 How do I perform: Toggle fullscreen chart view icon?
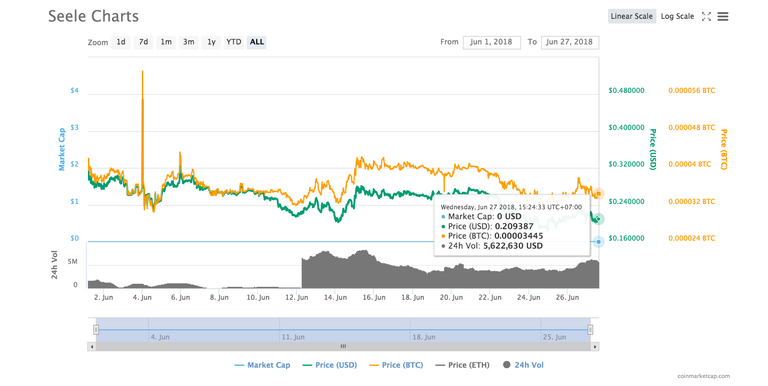coord(706,17)
